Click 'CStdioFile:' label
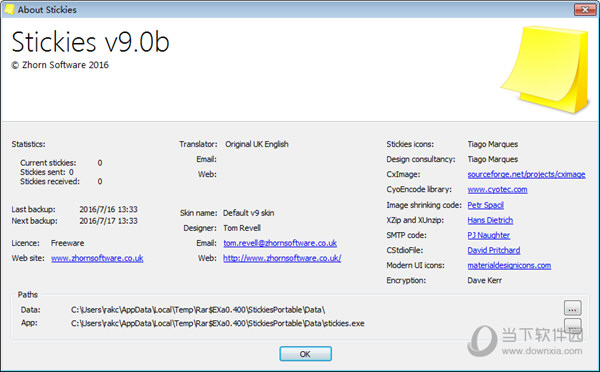The width and height of the screenshot is (600, 372). (405, 250)
